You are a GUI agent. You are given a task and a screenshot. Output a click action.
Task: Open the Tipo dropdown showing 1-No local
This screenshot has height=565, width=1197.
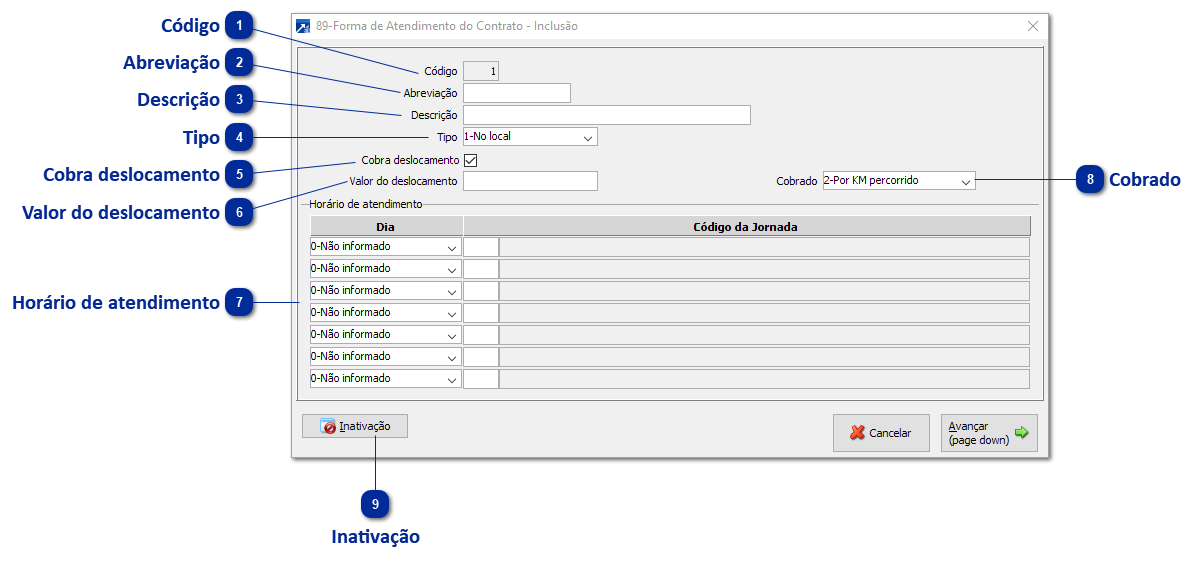(530, 137)
